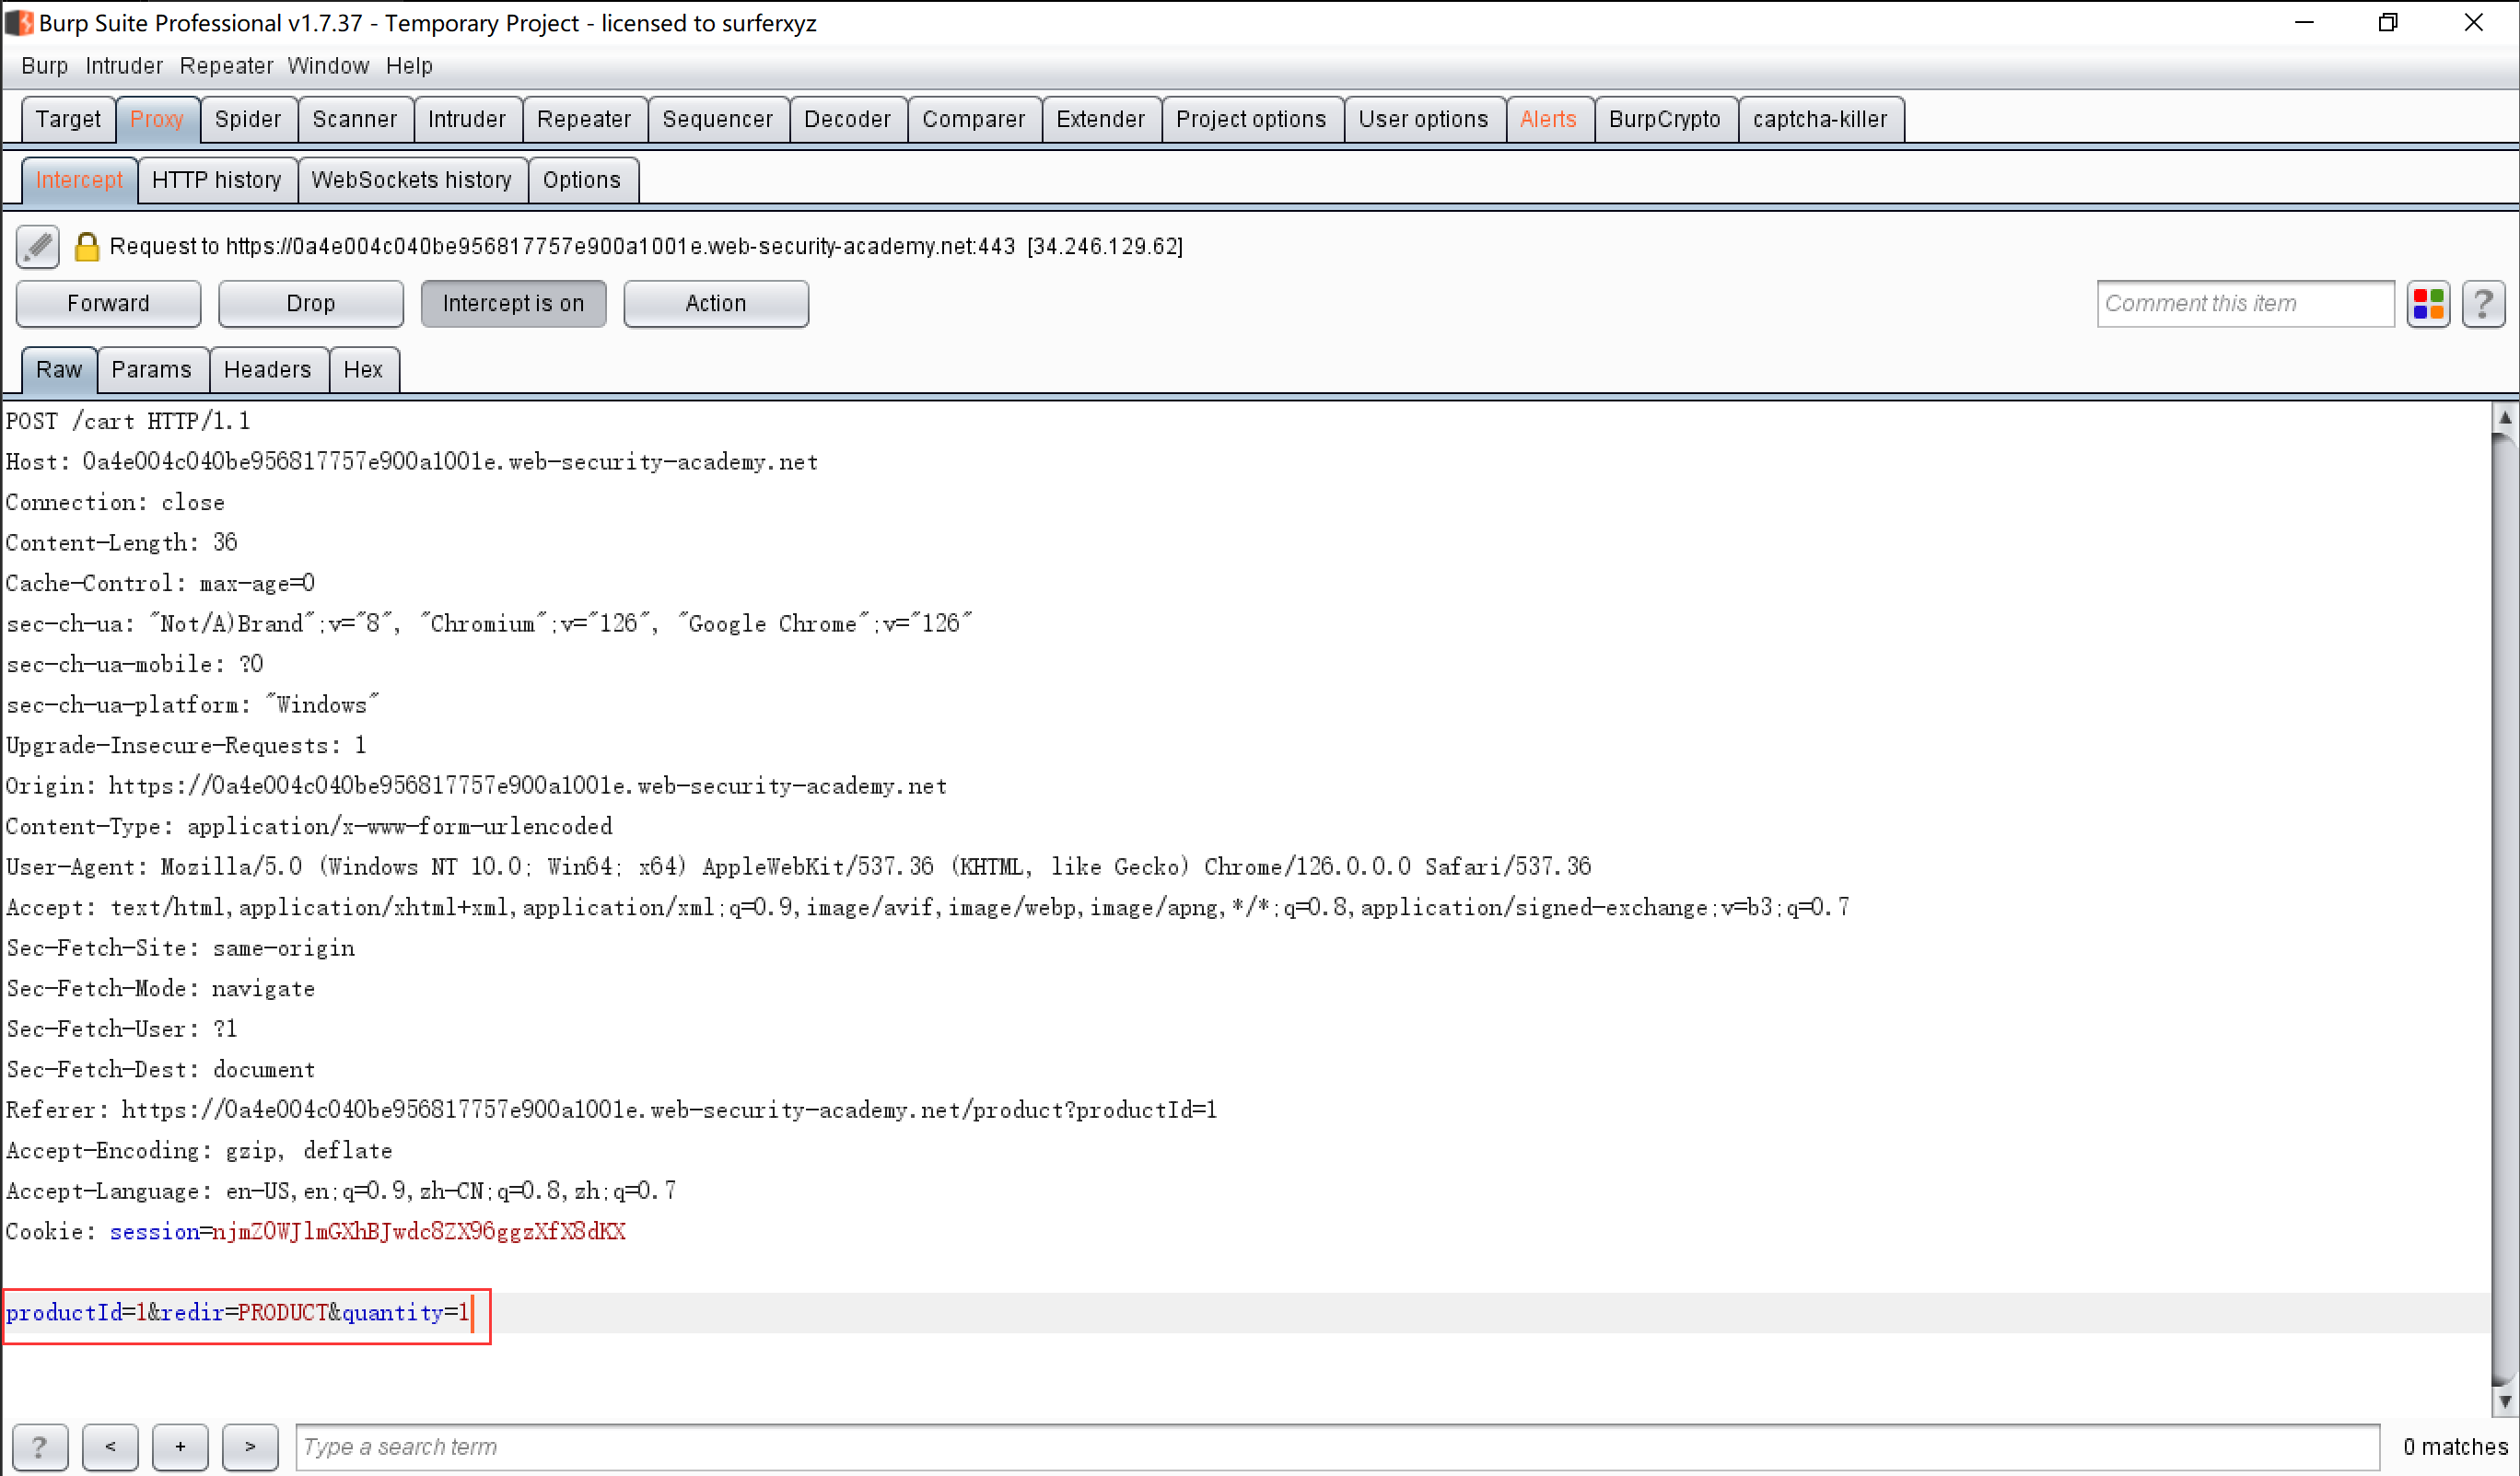Click Drop button to discard request
The width and height of the screenshot is (2520, 1476).
pyautogui.click(x=309, y=302)
